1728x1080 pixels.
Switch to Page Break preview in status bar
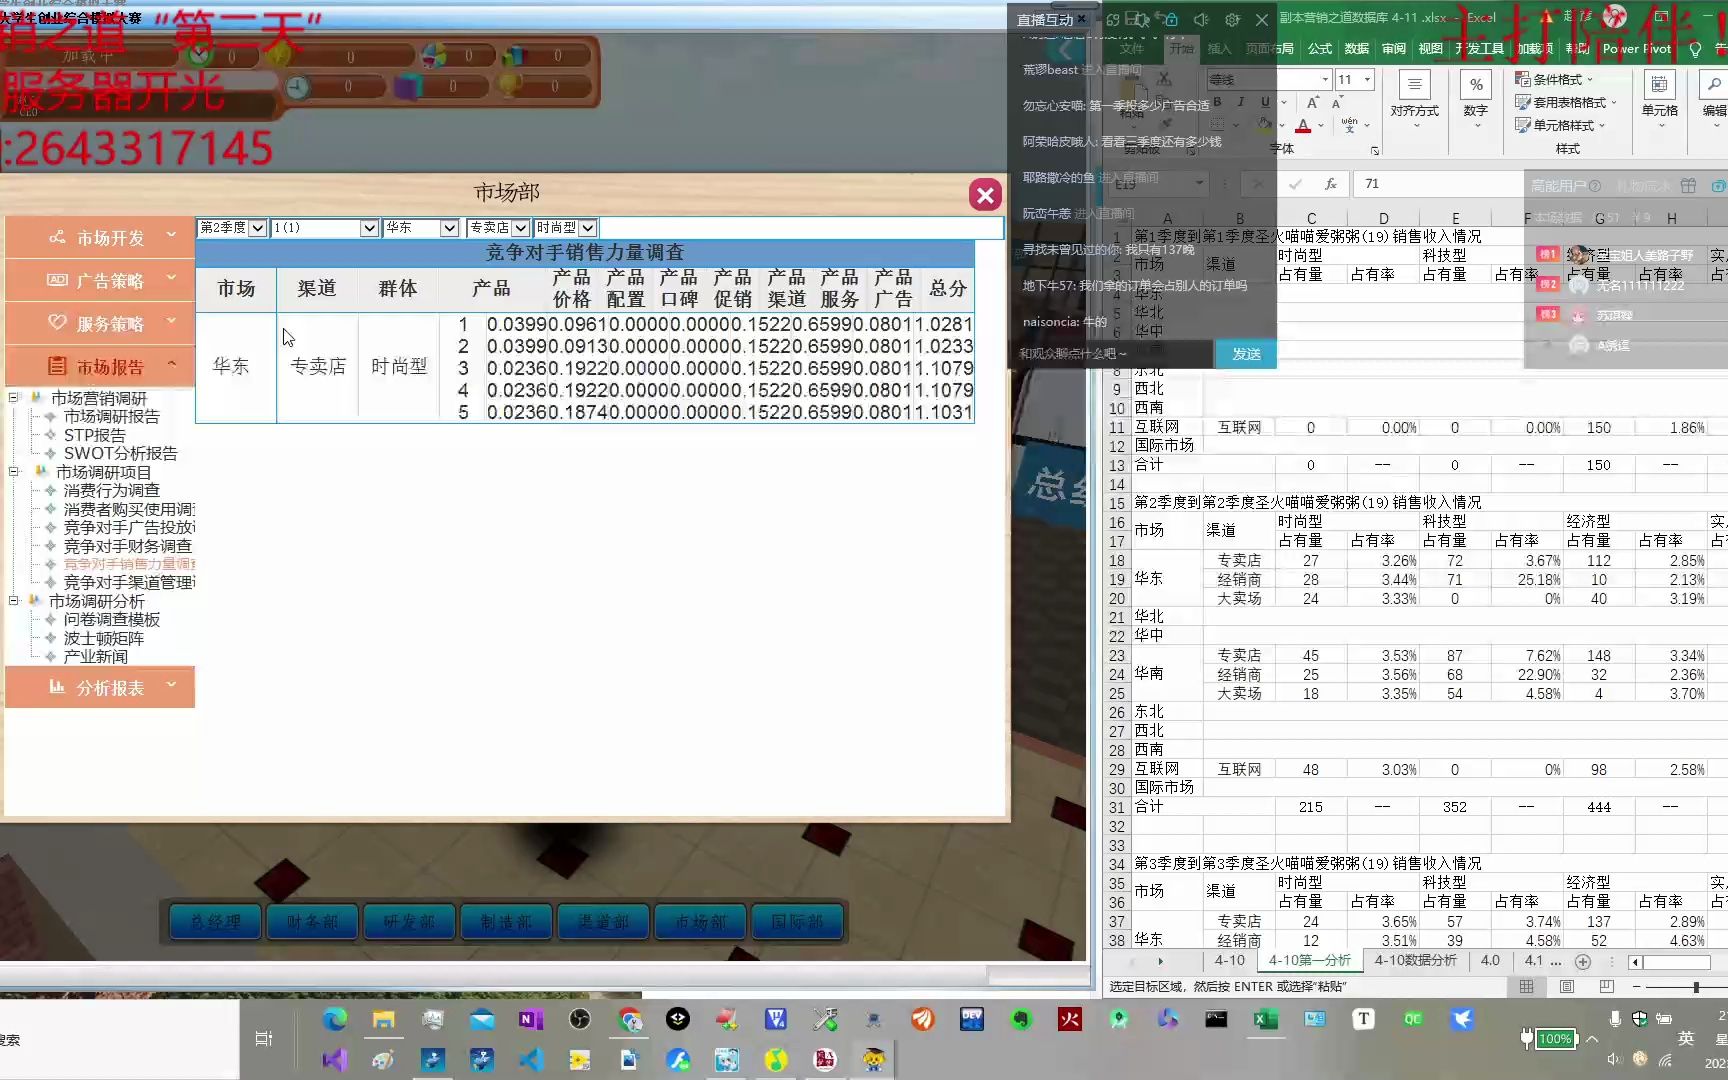[x=1607, y=987]
